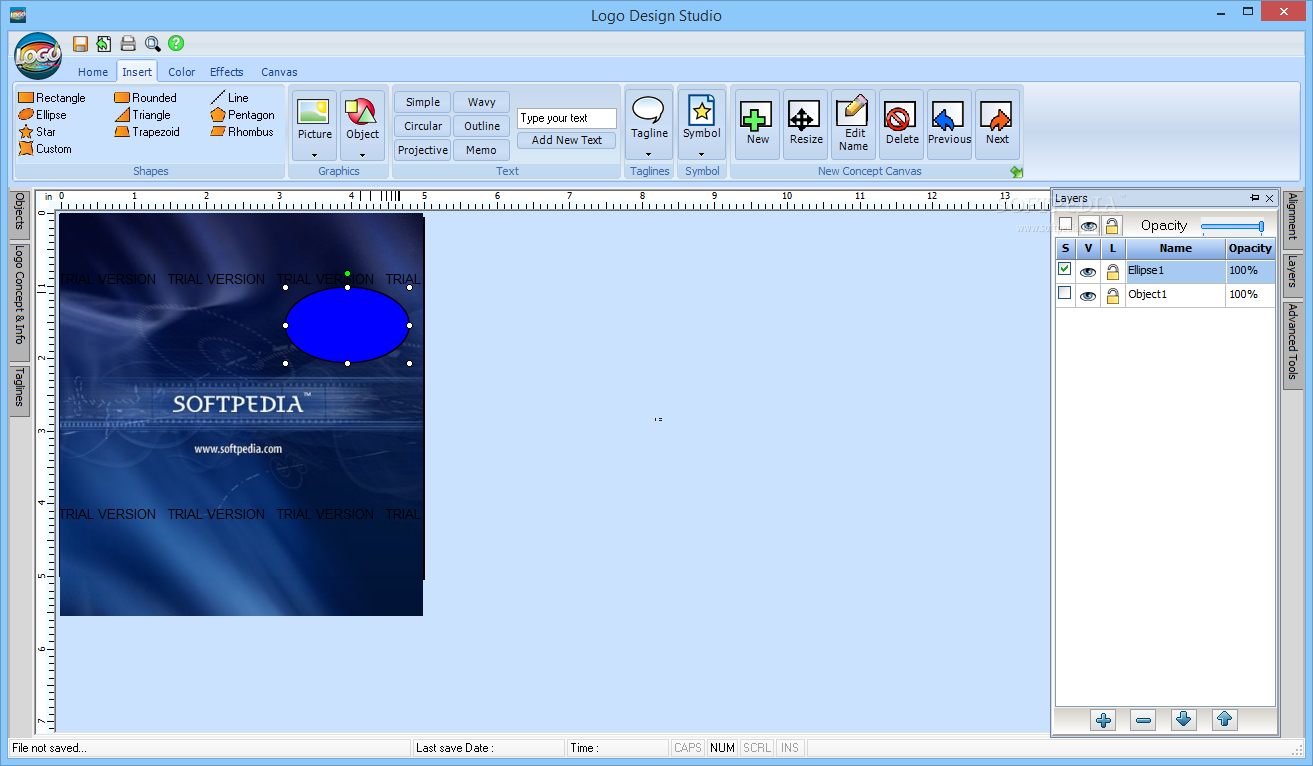
Task: Hide the Object1 layer via eye icon
Action: 1088,295
